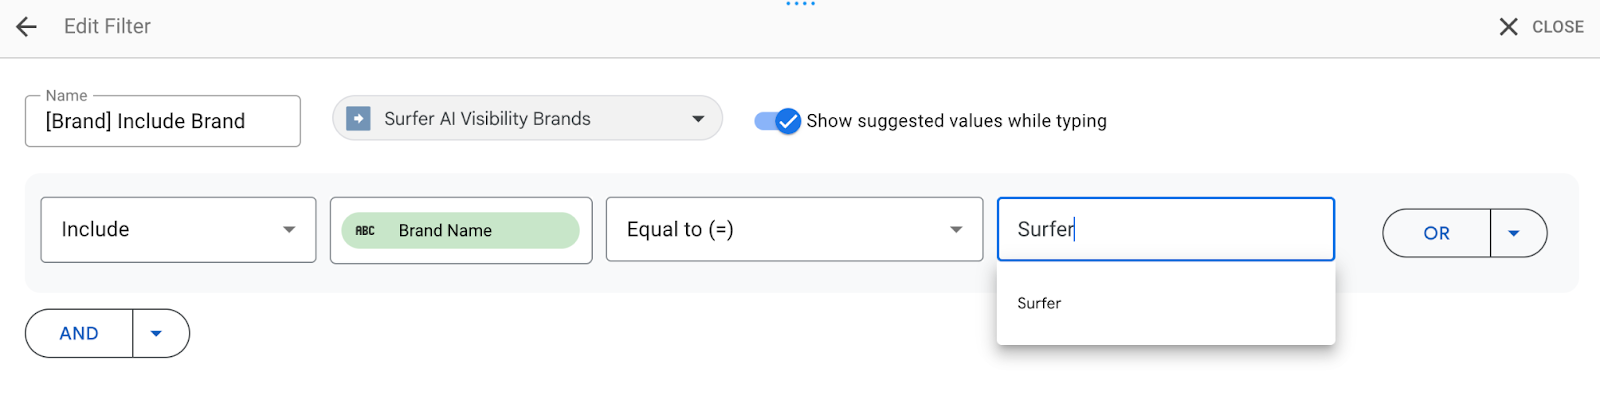This screenshot has height=402, width=1600.
Task: Click the Edit Filter heading
Action: (107, 27)
